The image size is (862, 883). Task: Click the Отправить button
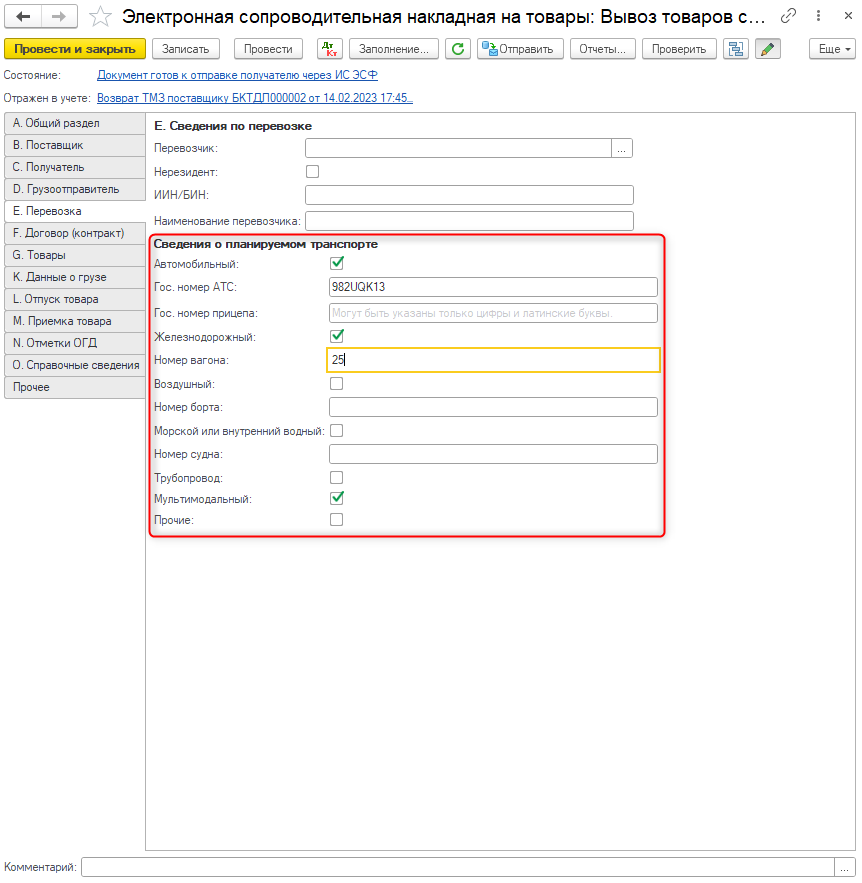[521, 49]
